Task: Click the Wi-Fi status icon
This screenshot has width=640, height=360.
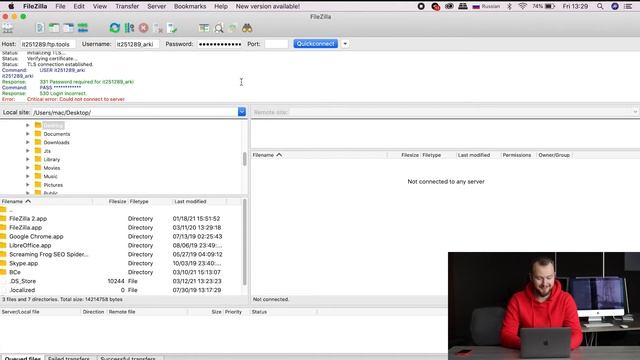Action: [x=522, y=6]
